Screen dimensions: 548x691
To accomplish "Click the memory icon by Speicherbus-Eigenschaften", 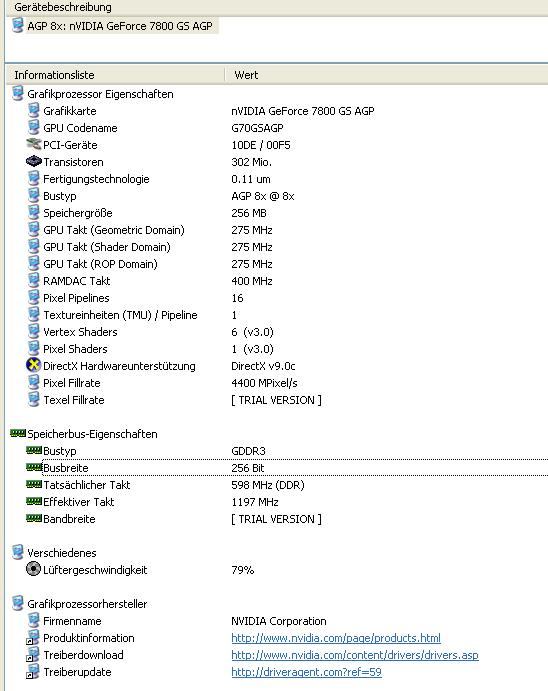I will (18, 434).
